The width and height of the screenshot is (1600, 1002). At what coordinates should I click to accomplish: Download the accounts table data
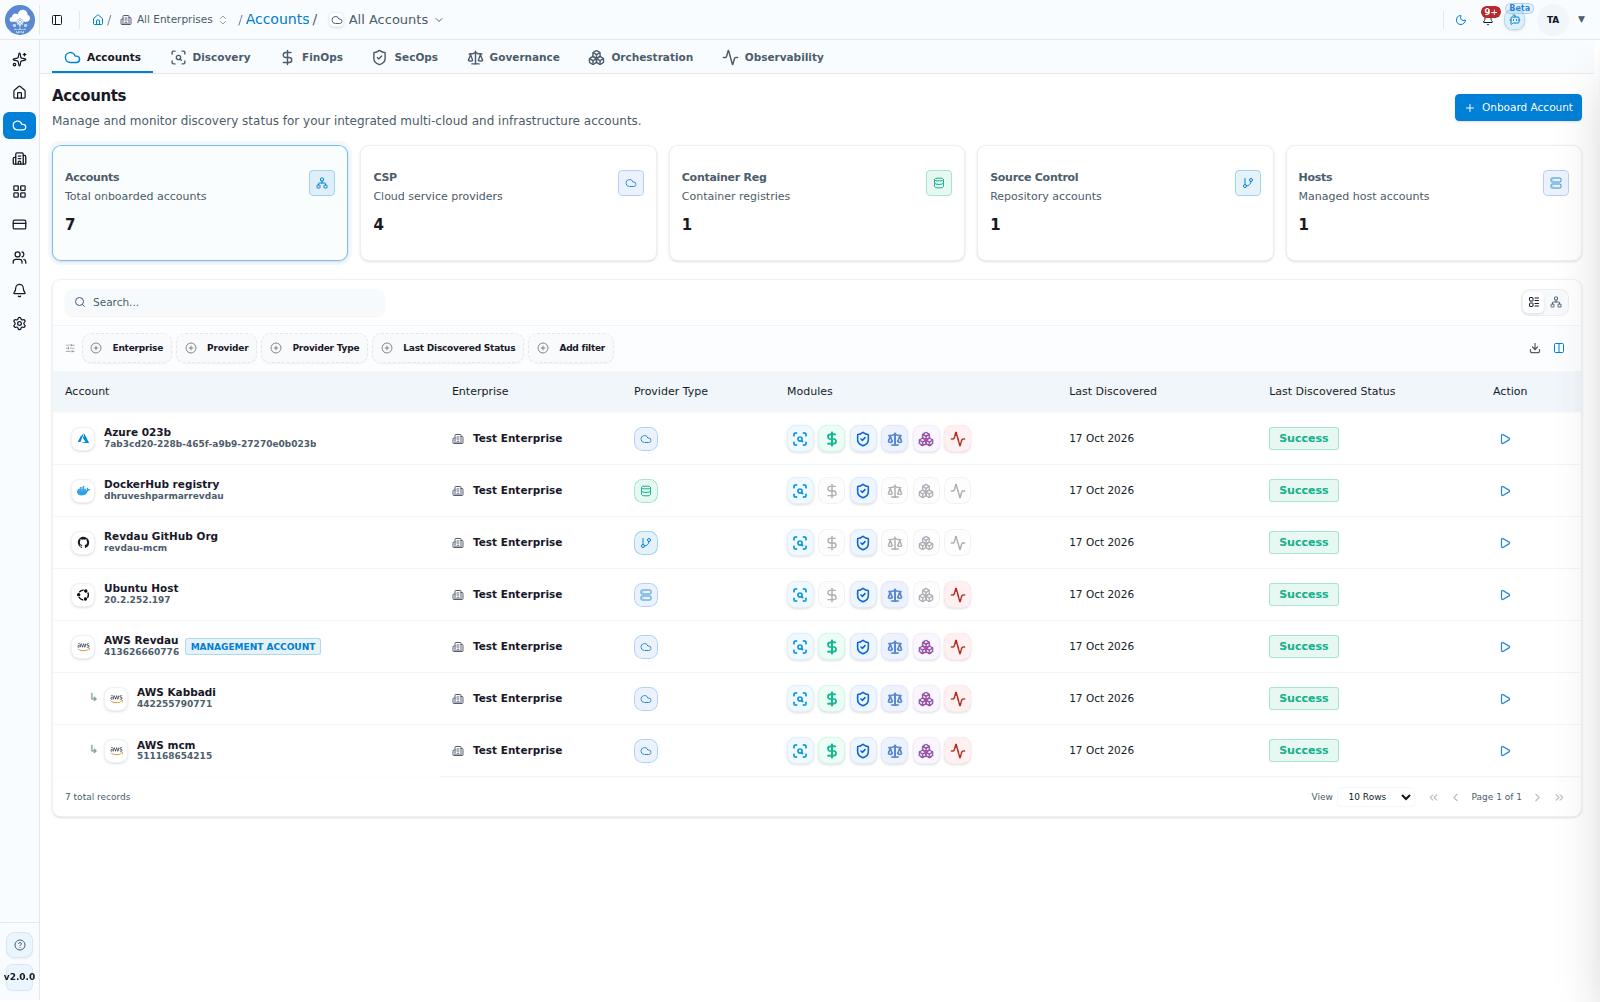[1535, 348]
